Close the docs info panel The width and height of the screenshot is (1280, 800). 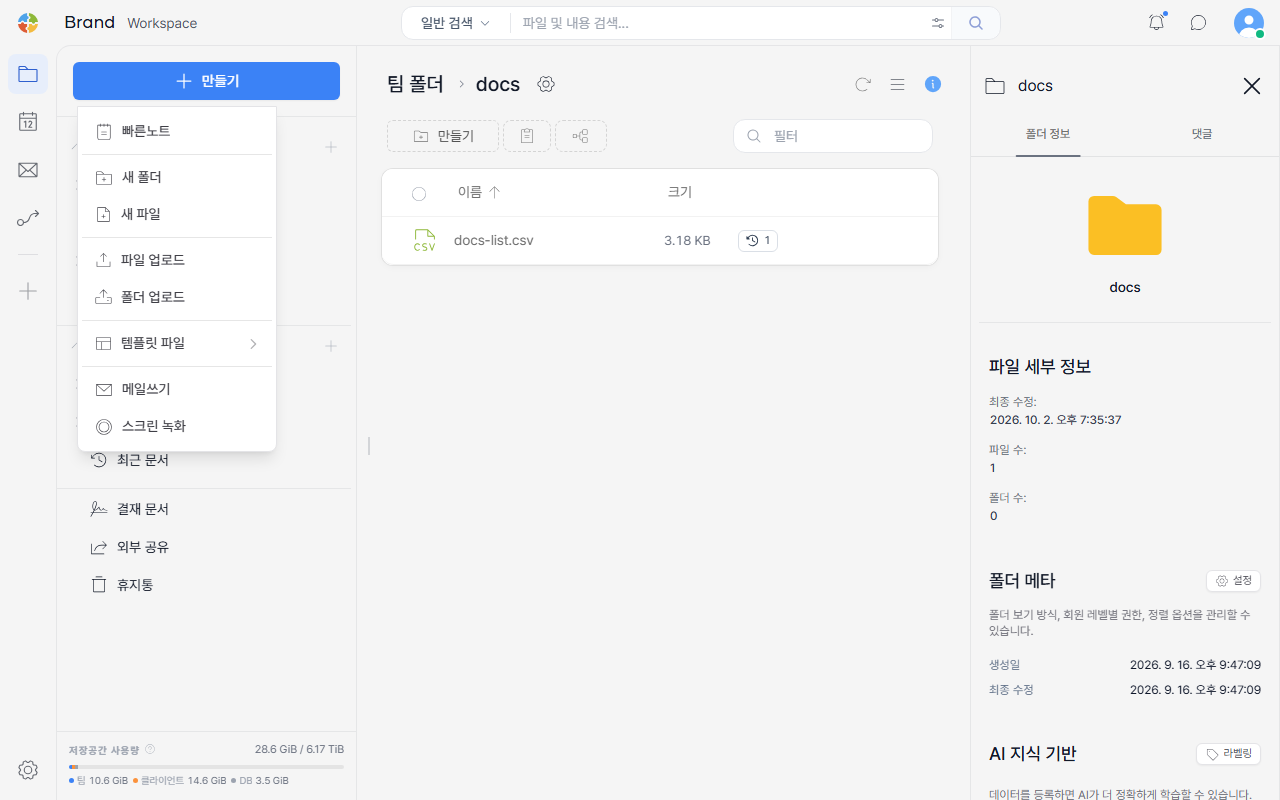(x=1252, y=86)
